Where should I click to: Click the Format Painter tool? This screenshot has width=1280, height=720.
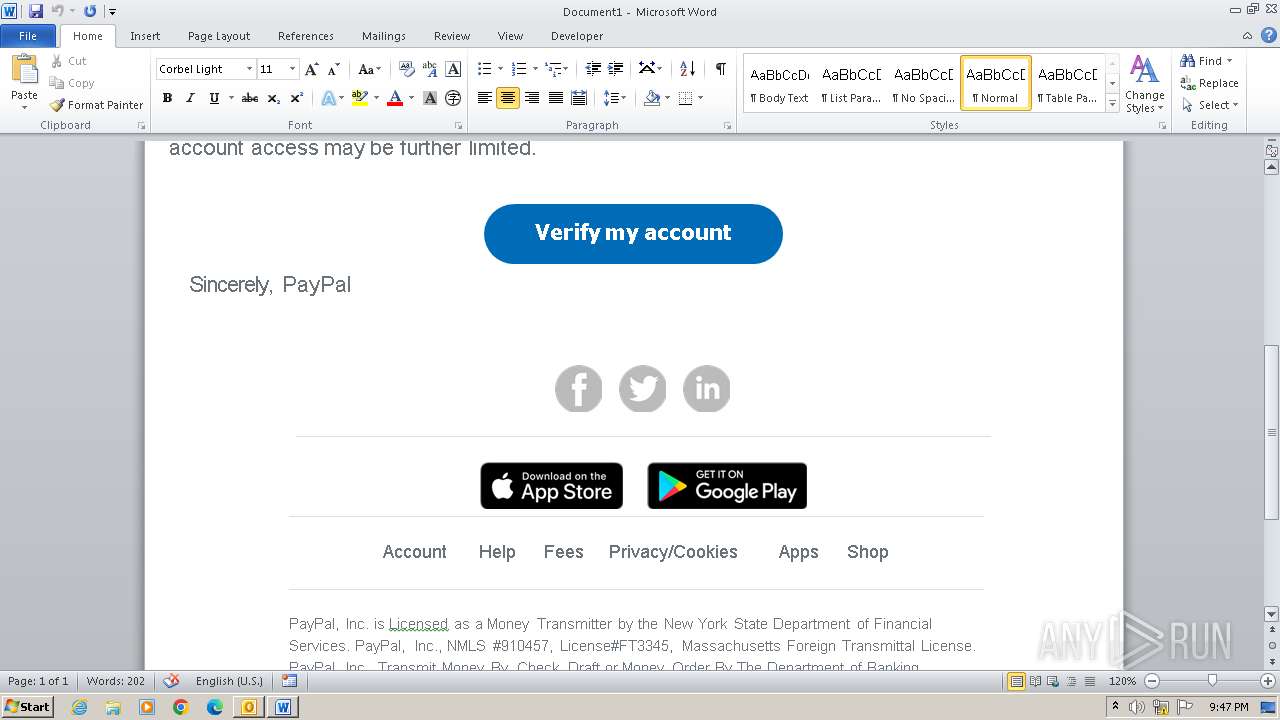coord(96,105)
